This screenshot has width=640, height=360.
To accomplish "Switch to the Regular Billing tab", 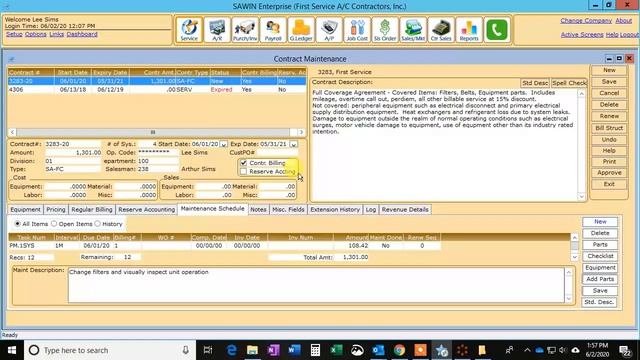I will 92,209.
